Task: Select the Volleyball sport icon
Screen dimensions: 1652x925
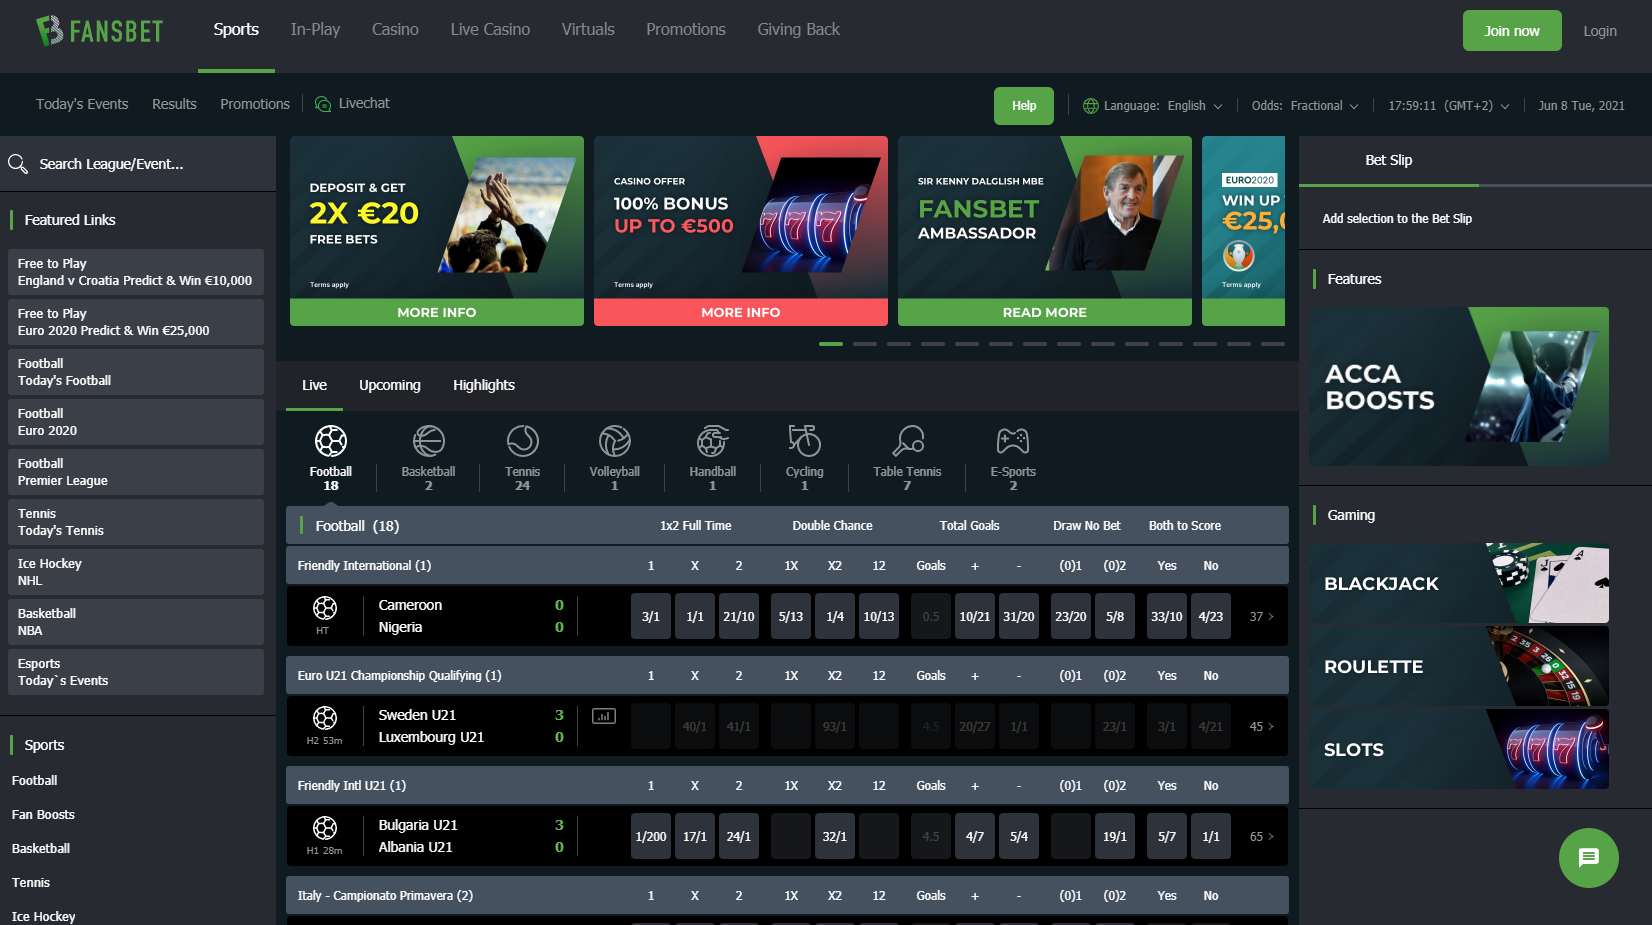Action: tap(614, 441)
